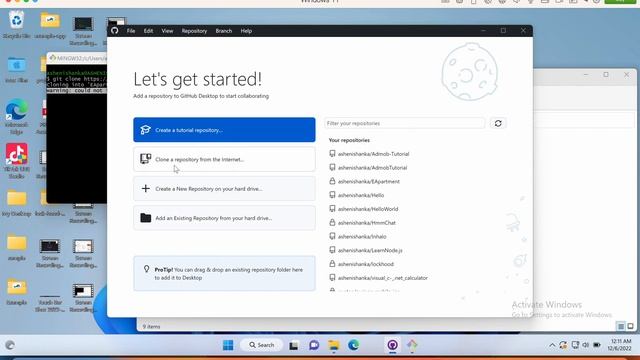Open the Recycle Bin on desktop
This screenshot has height=360, width=640.
pyautogui.click(x=16, y=24)
